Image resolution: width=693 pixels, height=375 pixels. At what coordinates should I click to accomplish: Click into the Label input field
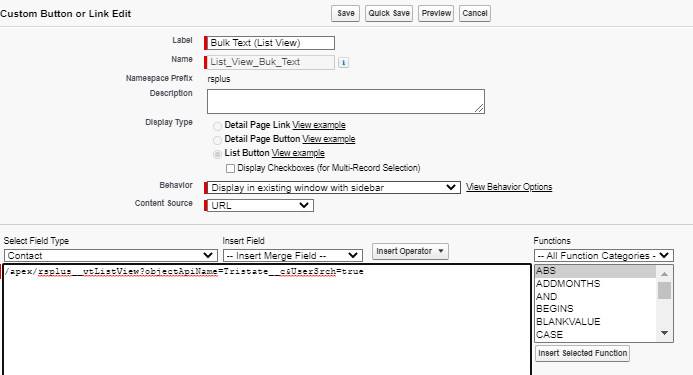tap(271, 43)
